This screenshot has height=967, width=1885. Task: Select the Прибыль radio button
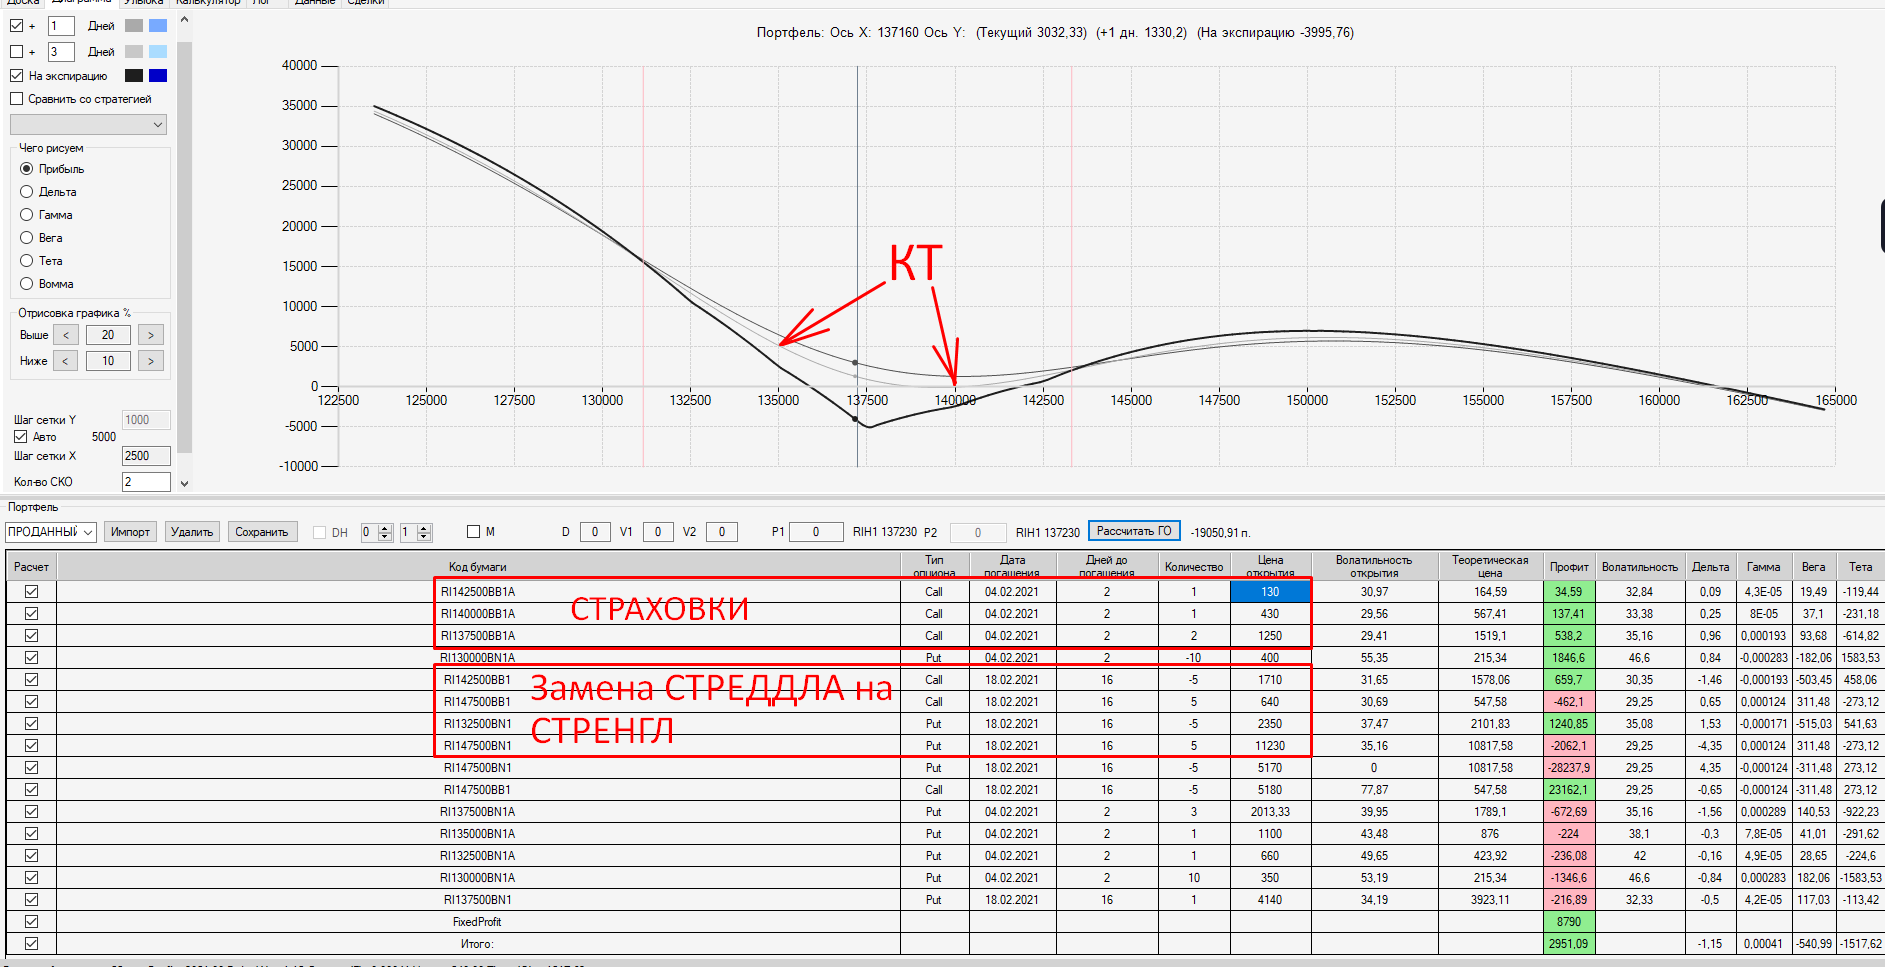(27, 169)
